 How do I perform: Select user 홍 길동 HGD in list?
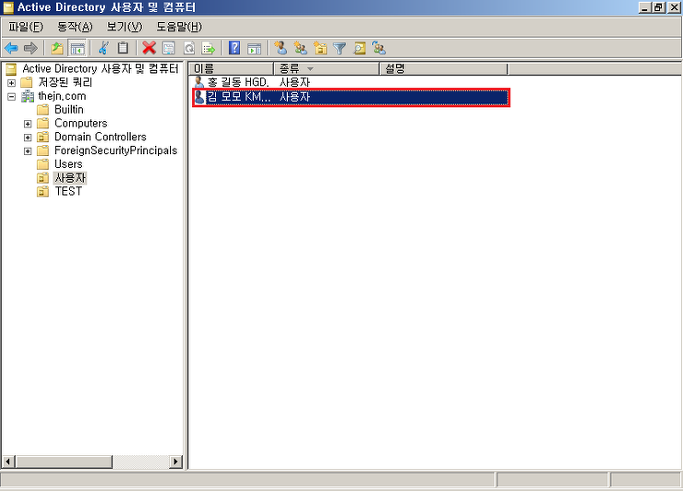click(238, 82)
